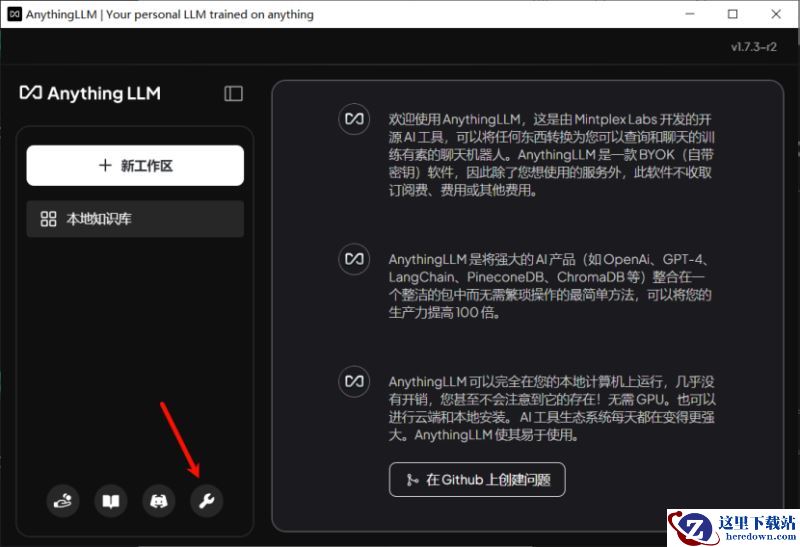Click the avatar icon beside the OpenAi message
The height and width of the screenshot is (547, 800).
[x=354, y=259]
